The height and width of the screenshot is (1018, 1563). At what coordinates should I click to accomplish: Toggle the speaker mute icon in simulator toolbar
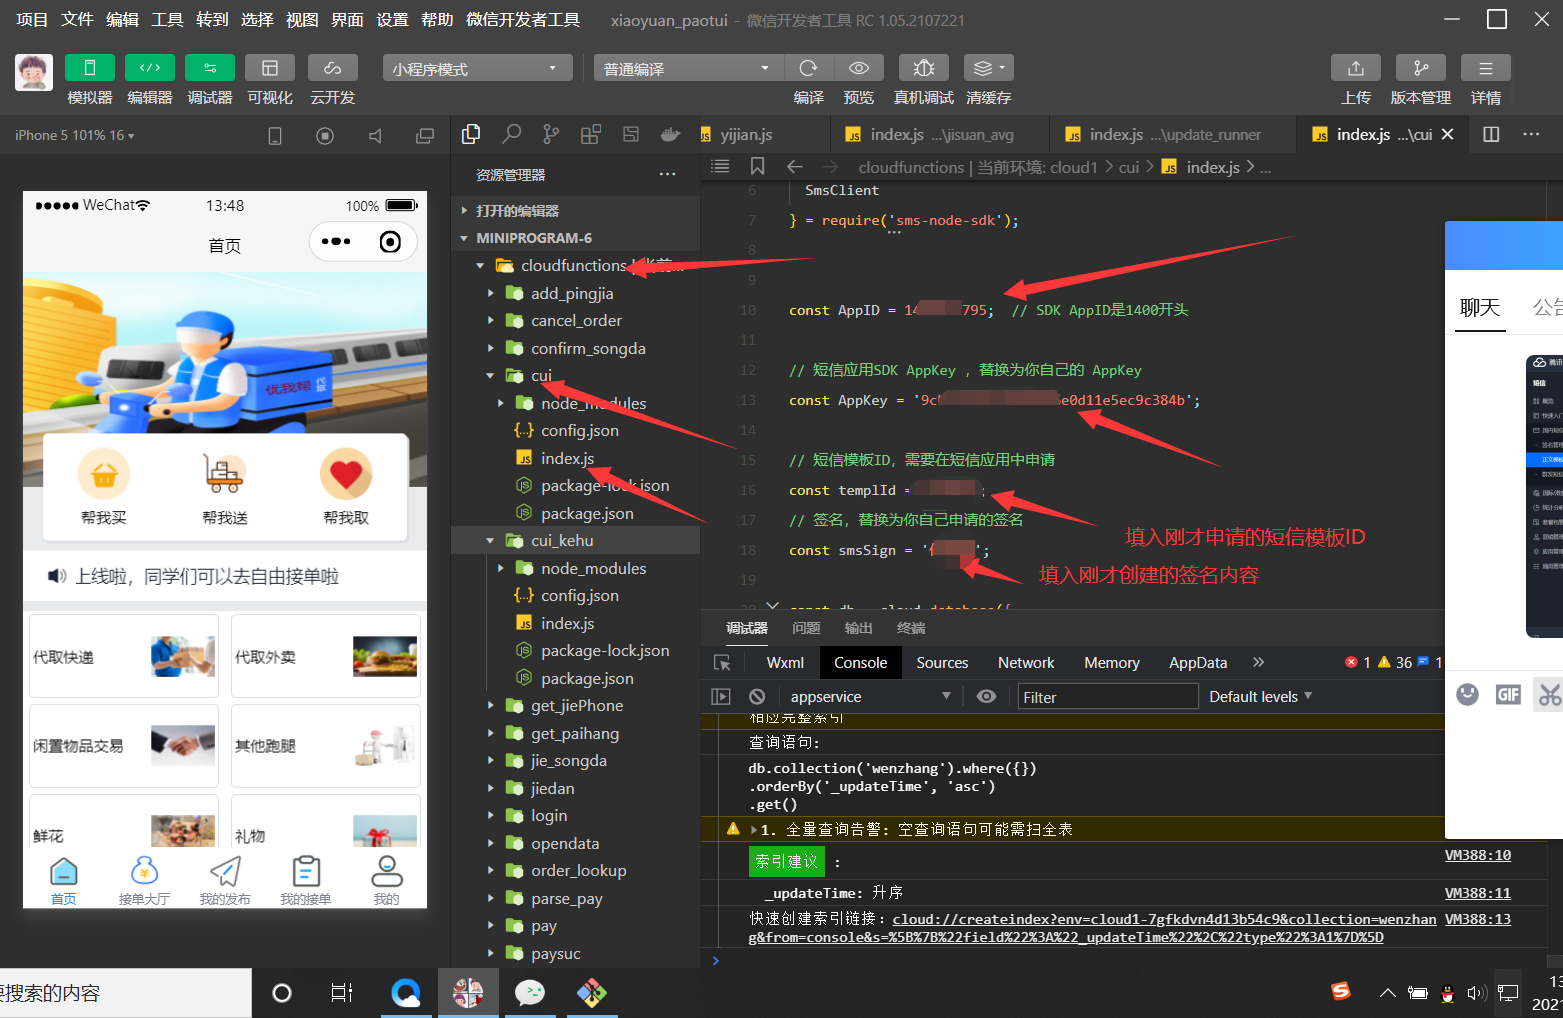tap(374, 135)
